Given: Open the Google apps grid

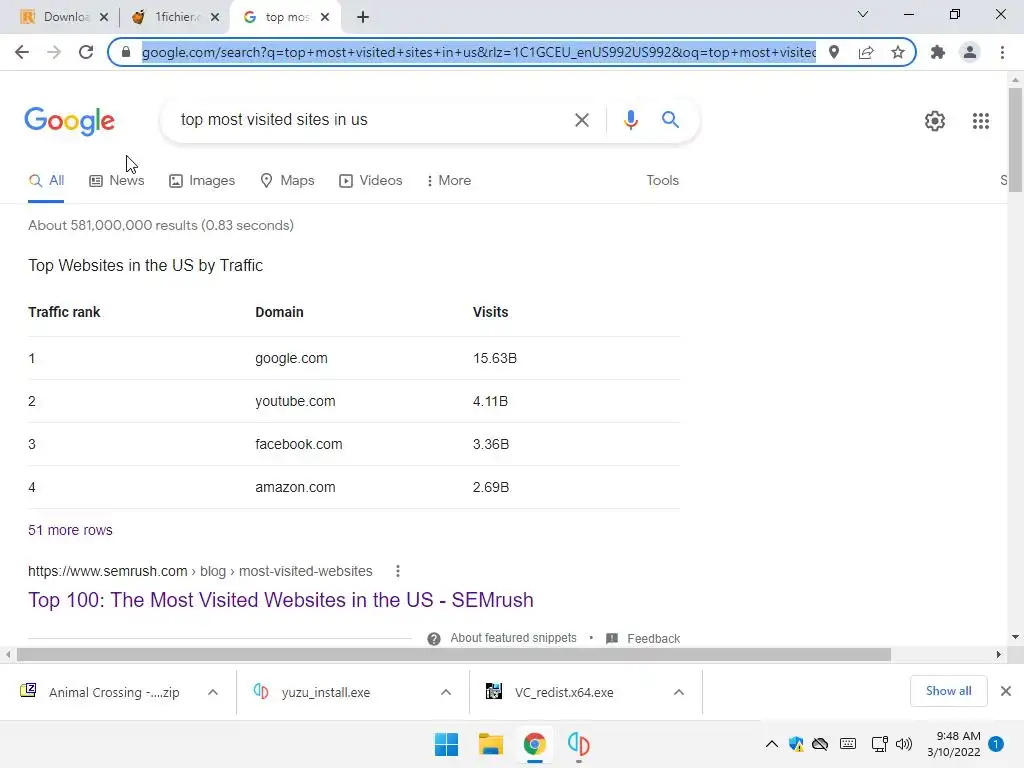Looking at the screenshot, I should pyautogui.click(x=980, y=121).
